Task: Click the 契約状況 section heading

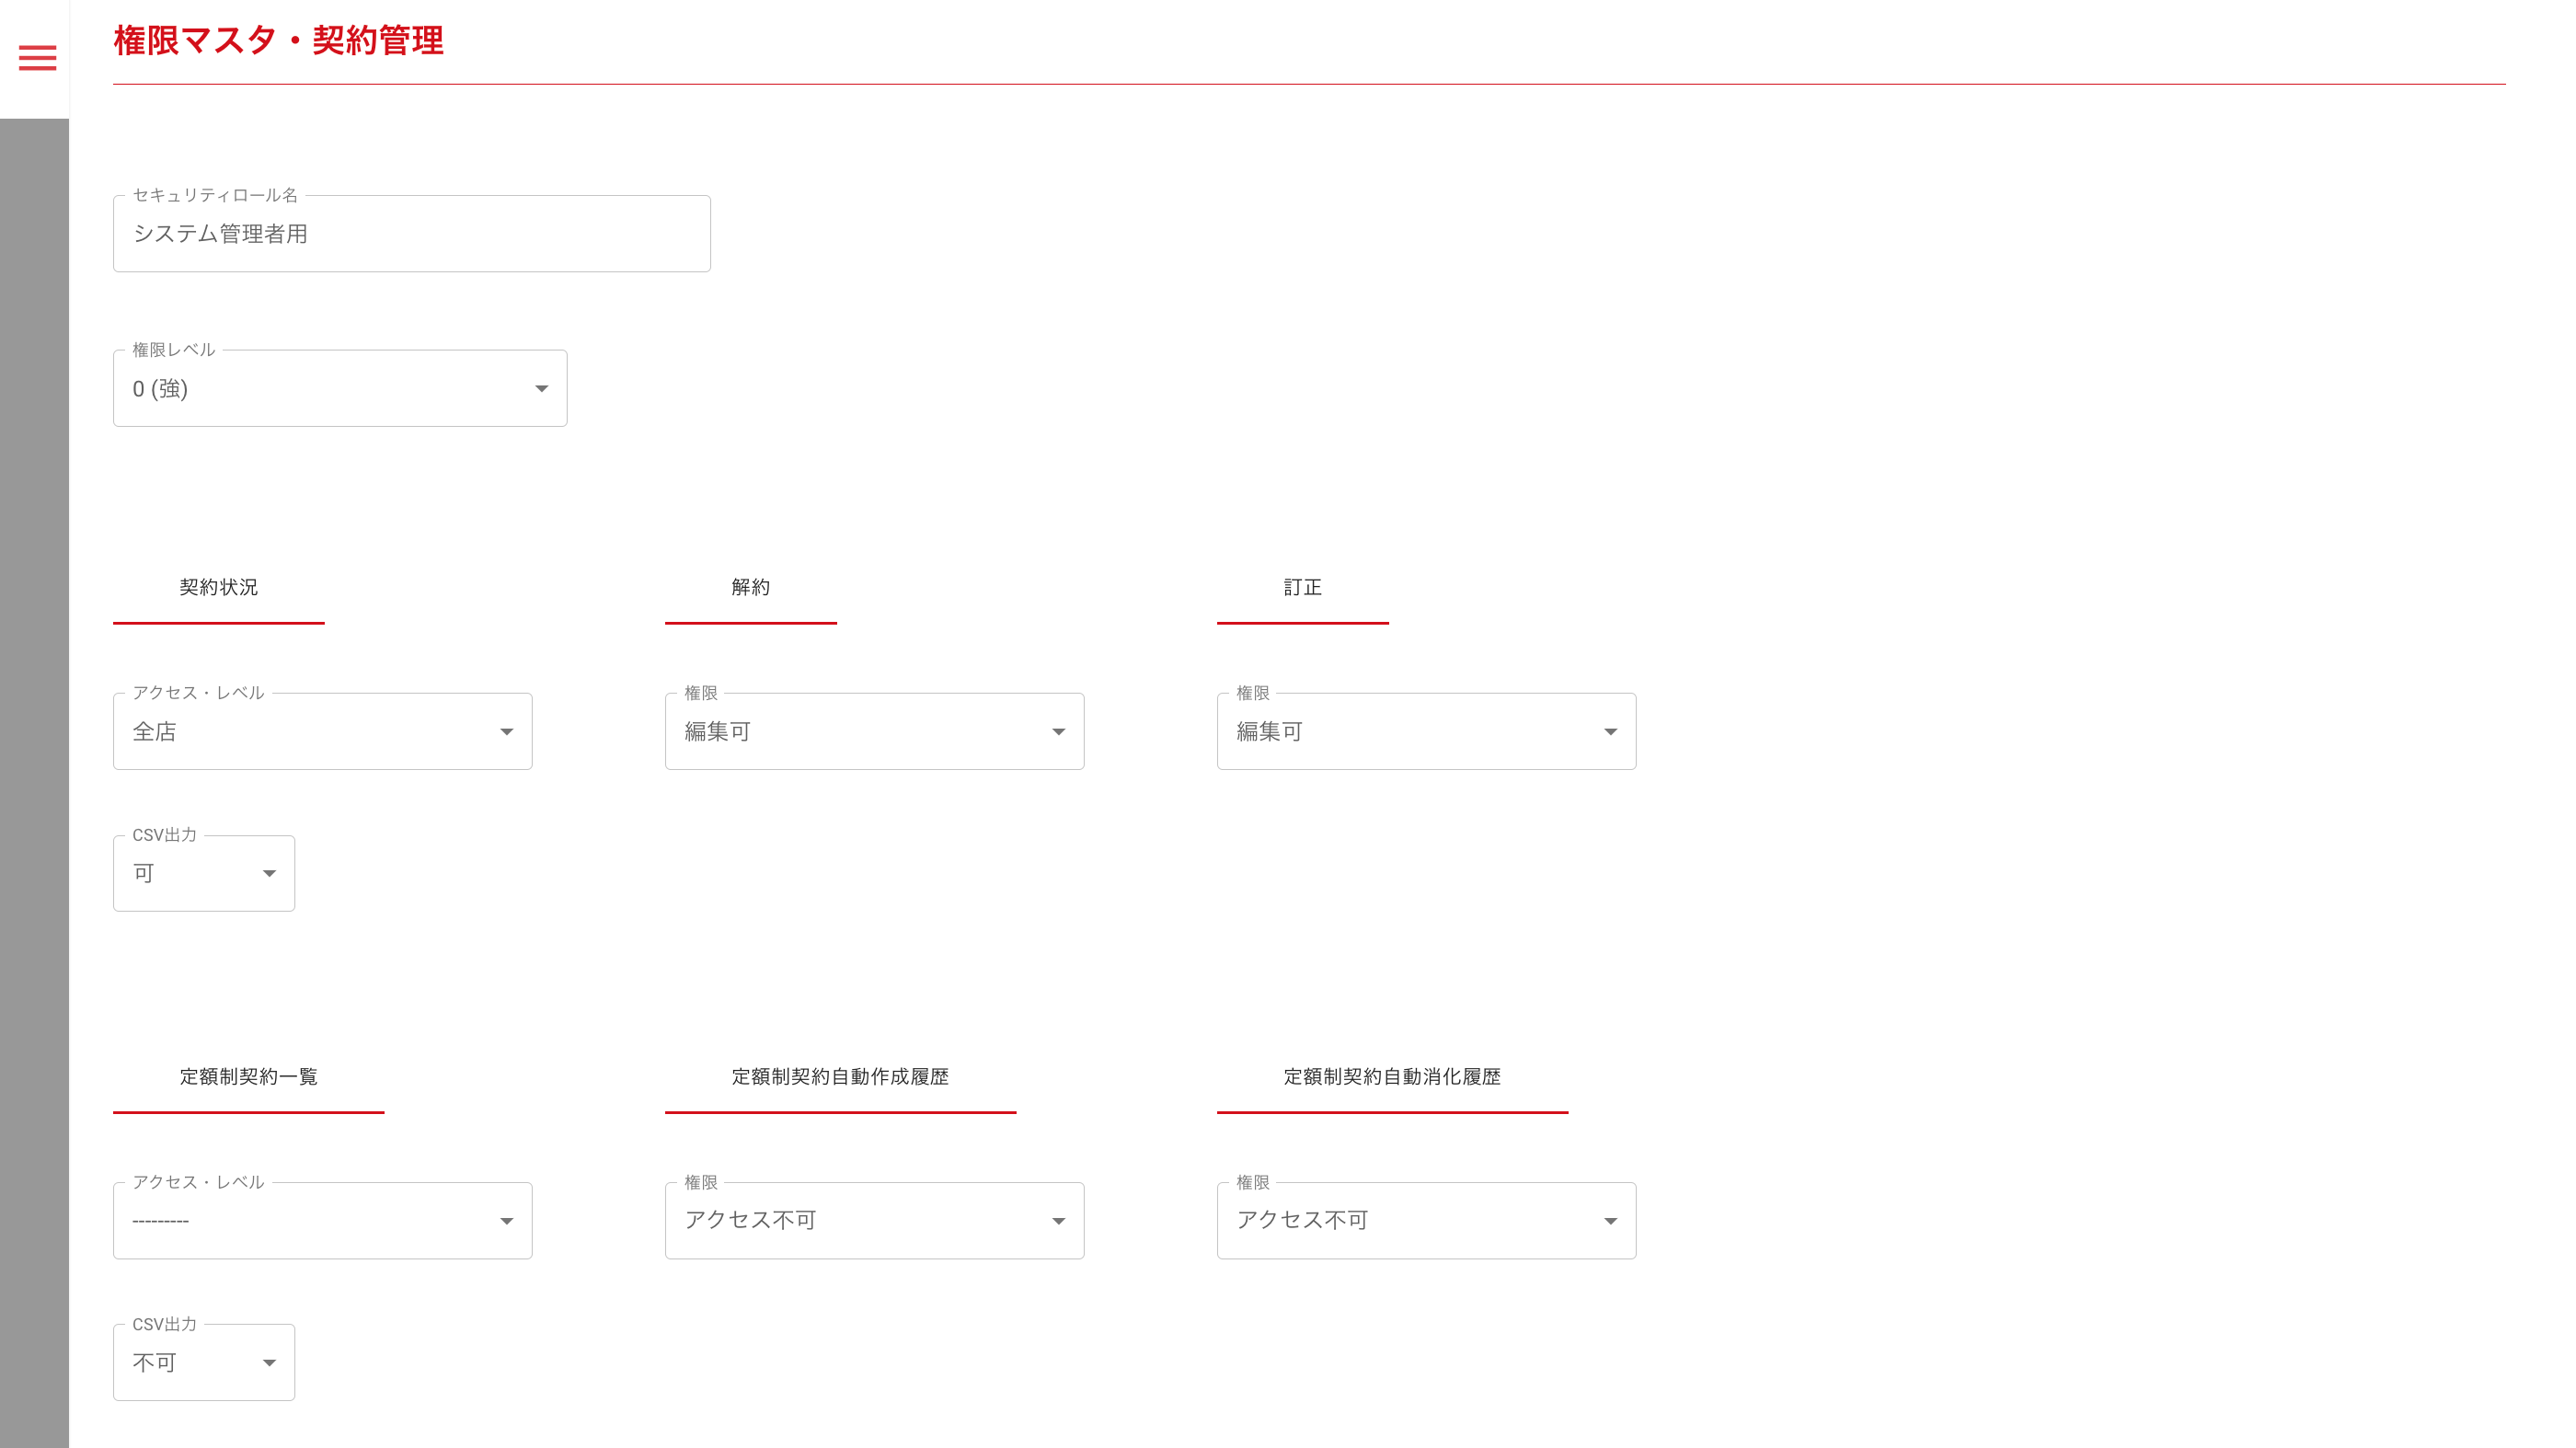Action: click(x=218, y=588)
